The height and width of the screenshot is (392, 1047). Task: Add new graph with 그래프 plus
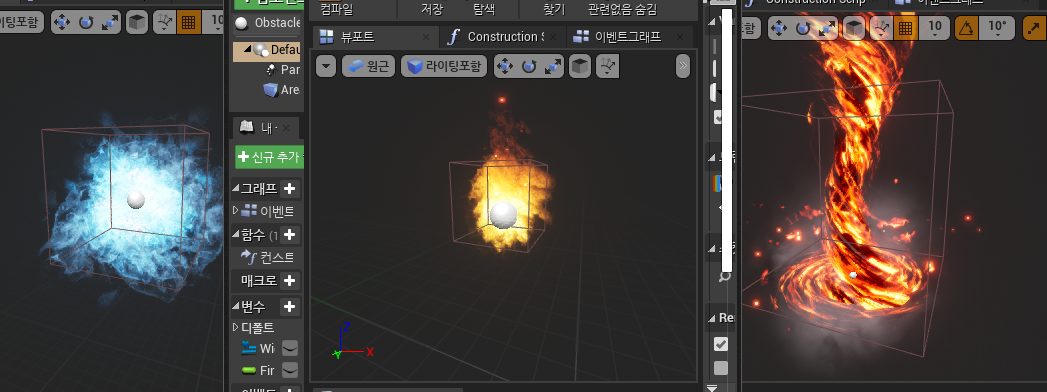[289, 189]
